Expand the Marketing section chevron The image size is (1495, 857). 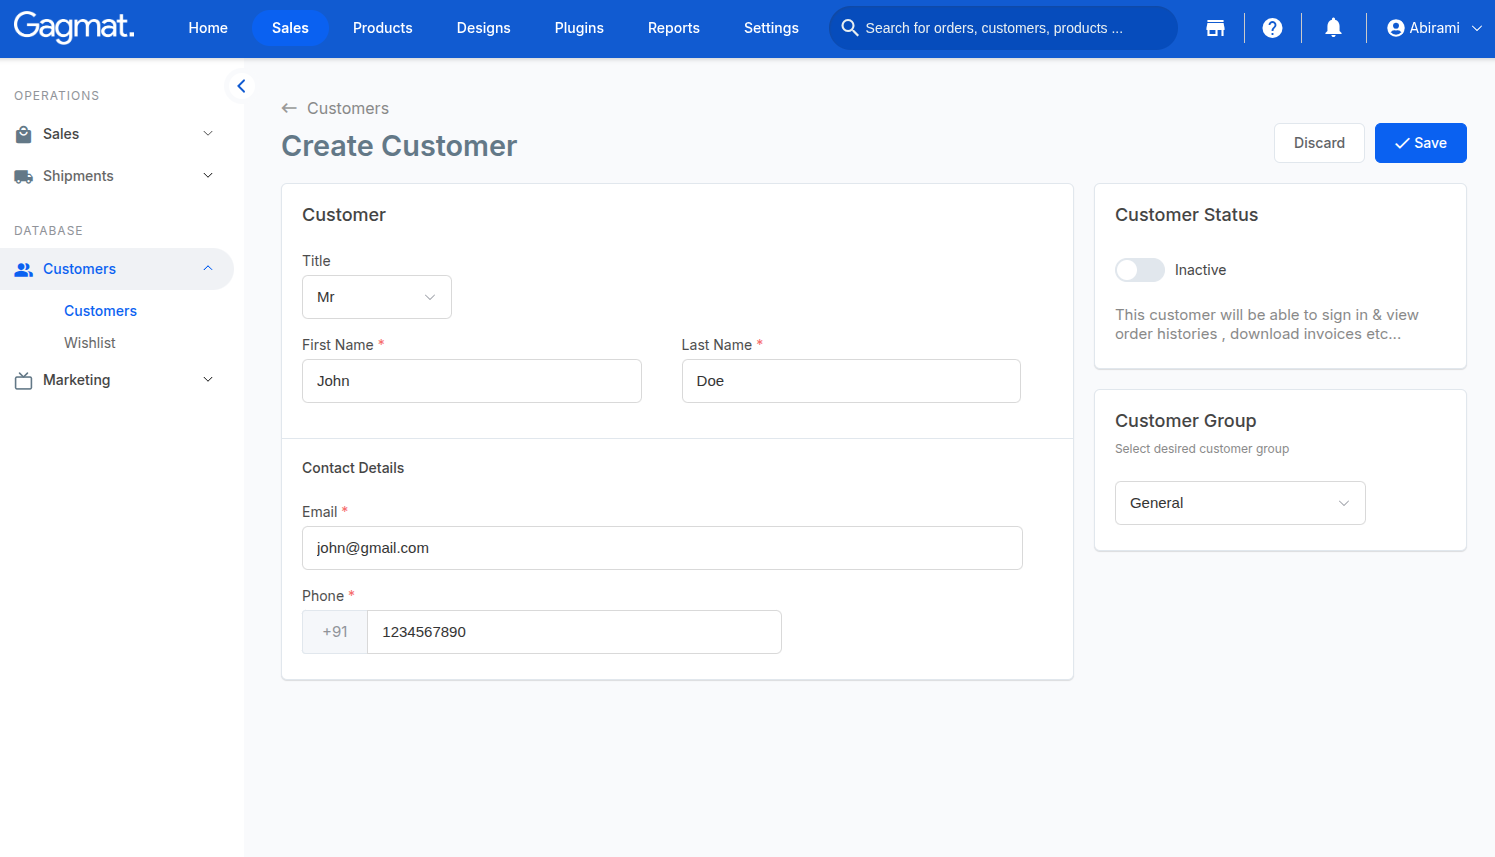click(x=208, y=380)
